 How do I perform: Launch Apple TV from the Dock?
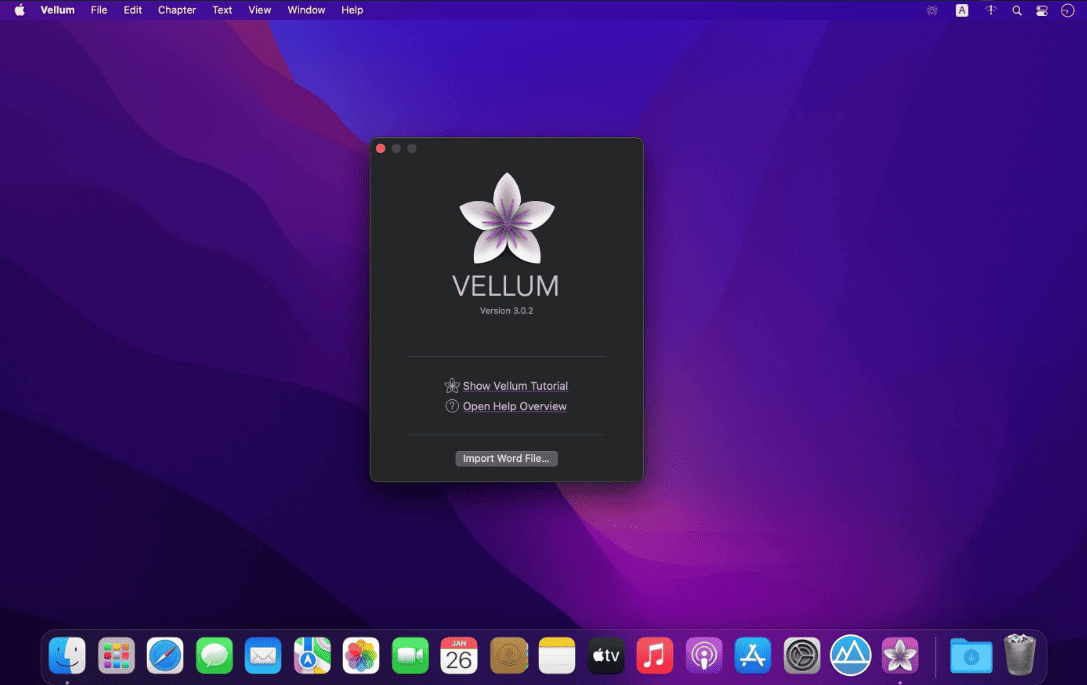coord(606,655)
